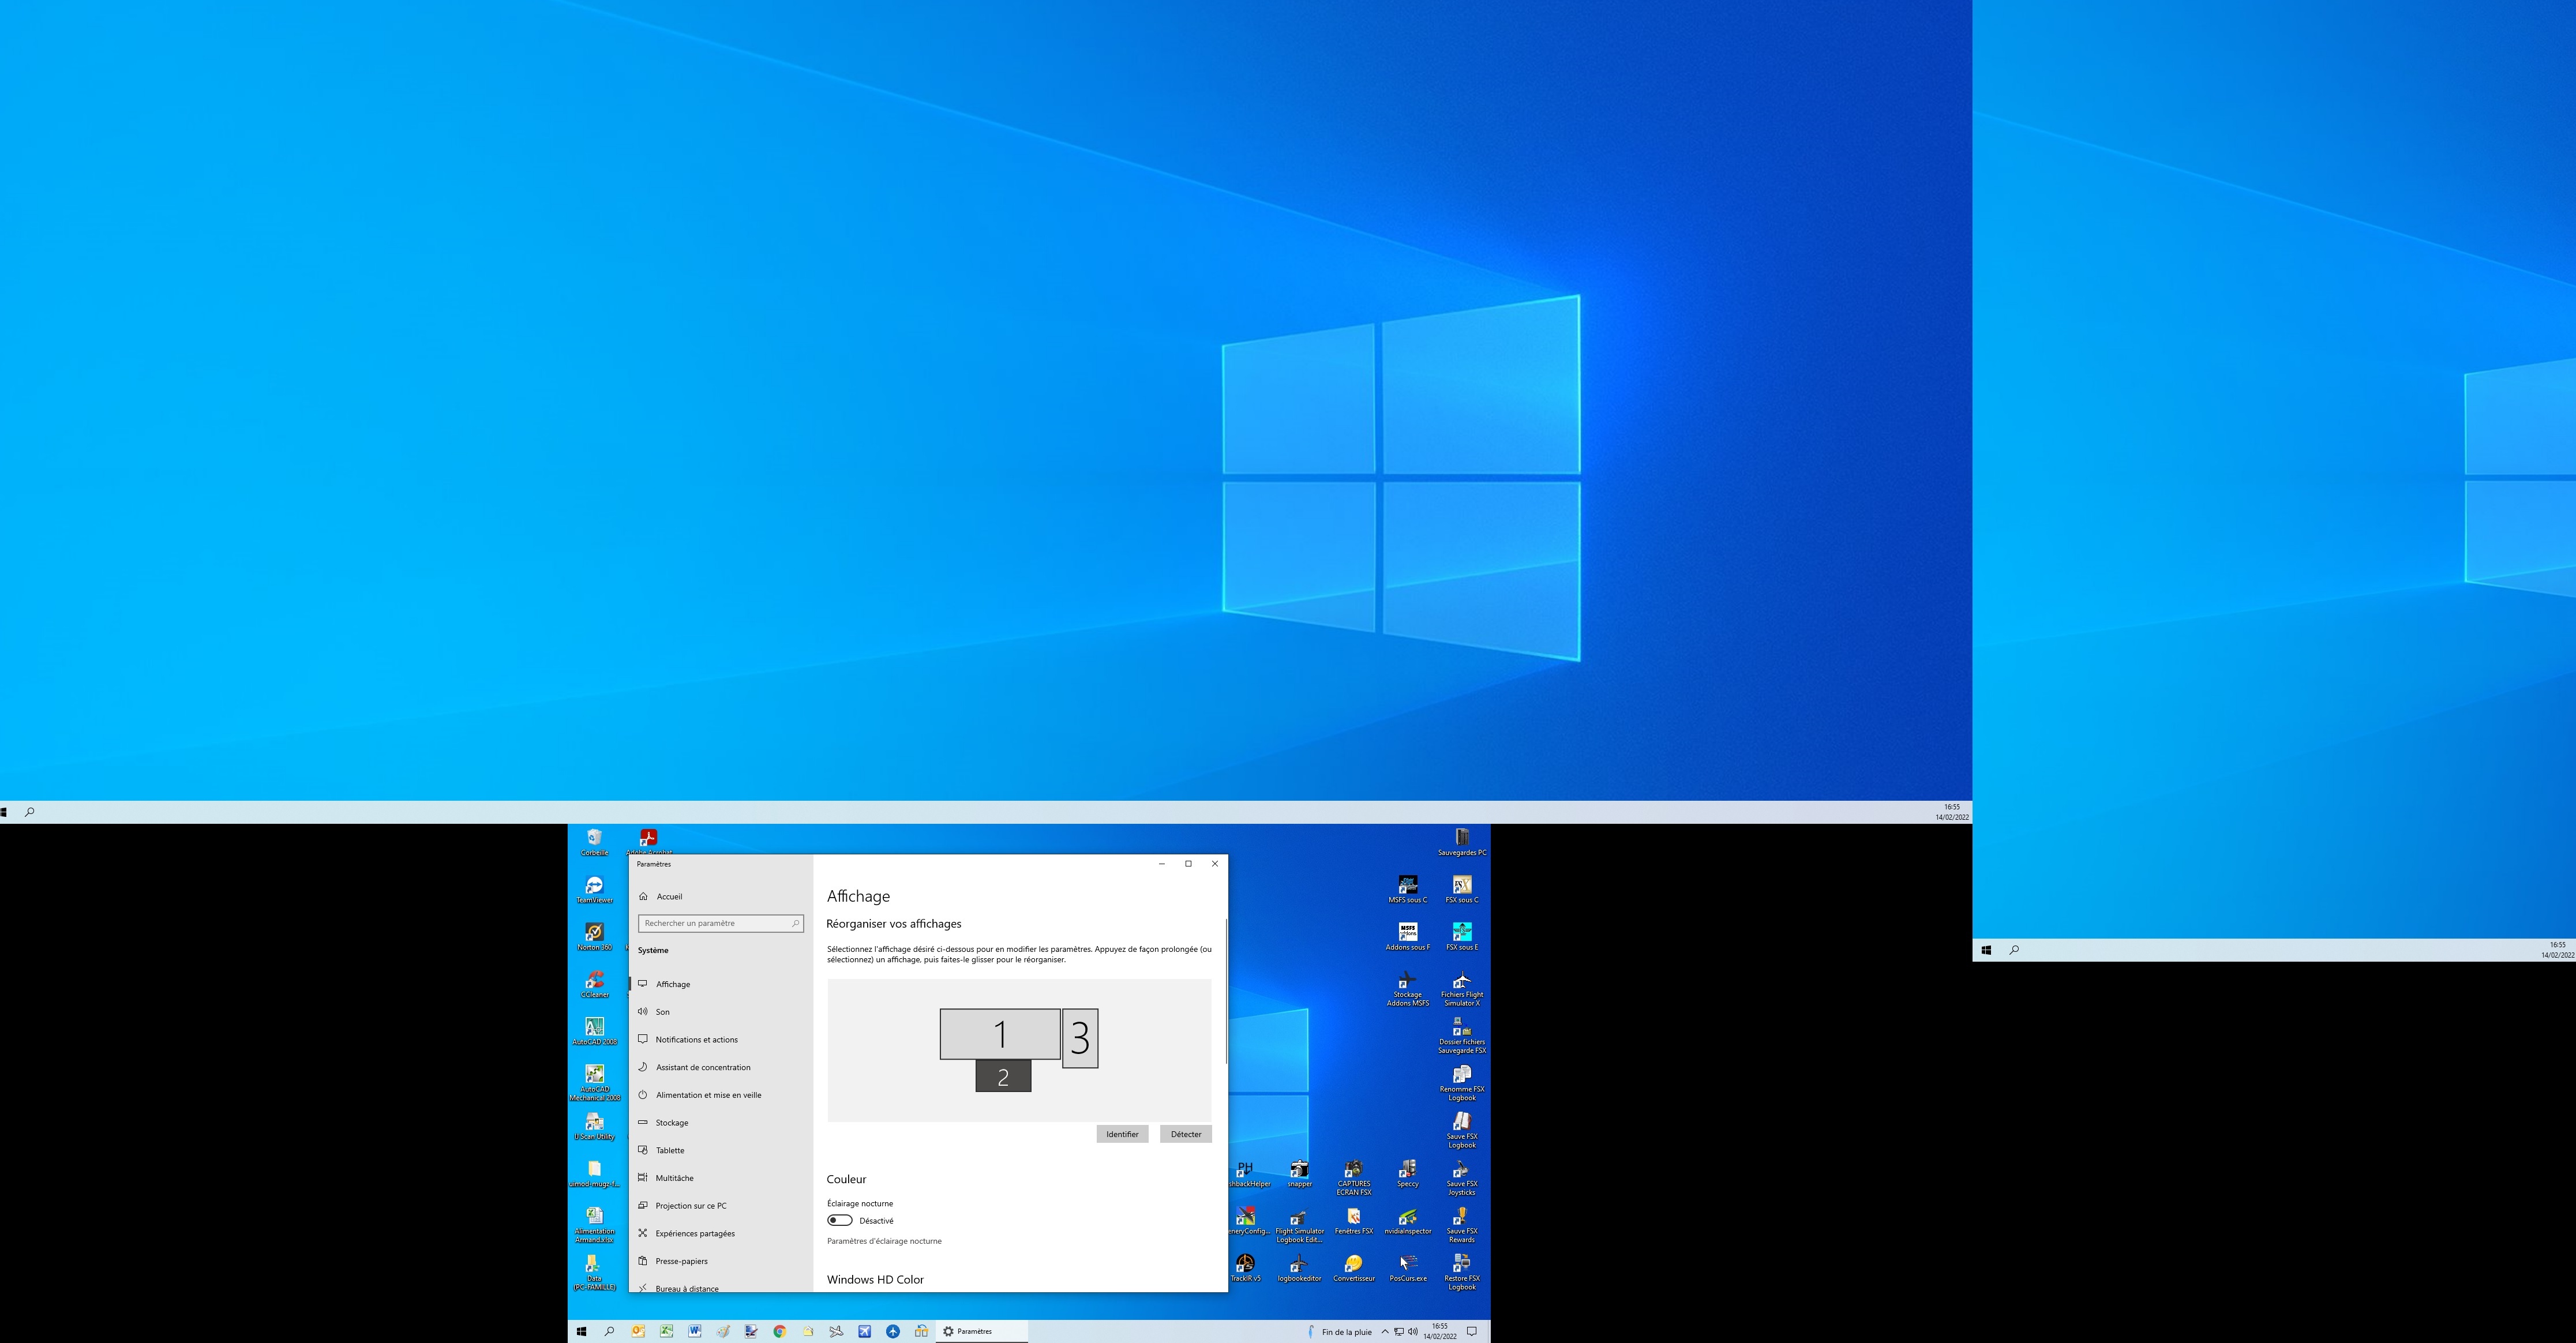The width and height of the screenshot is (2576, 1343).
Task: Click the Identifier button
Action: (x=1122, y=1134)
